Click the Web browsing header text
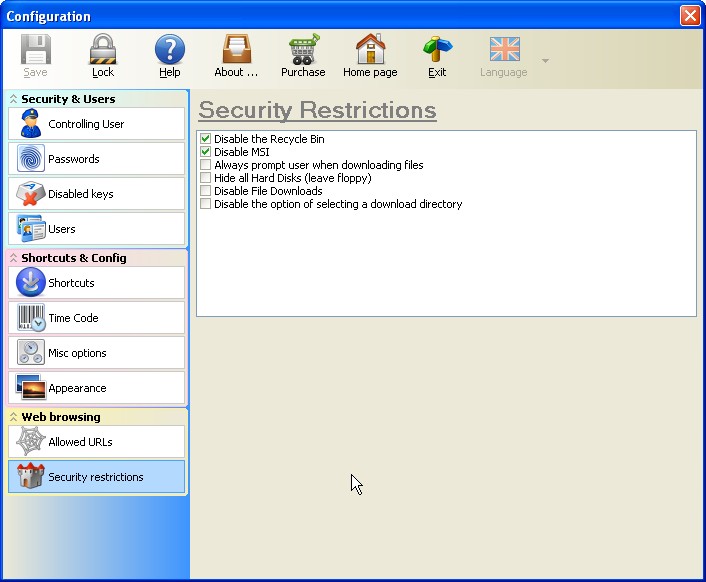 coord(61,417)
